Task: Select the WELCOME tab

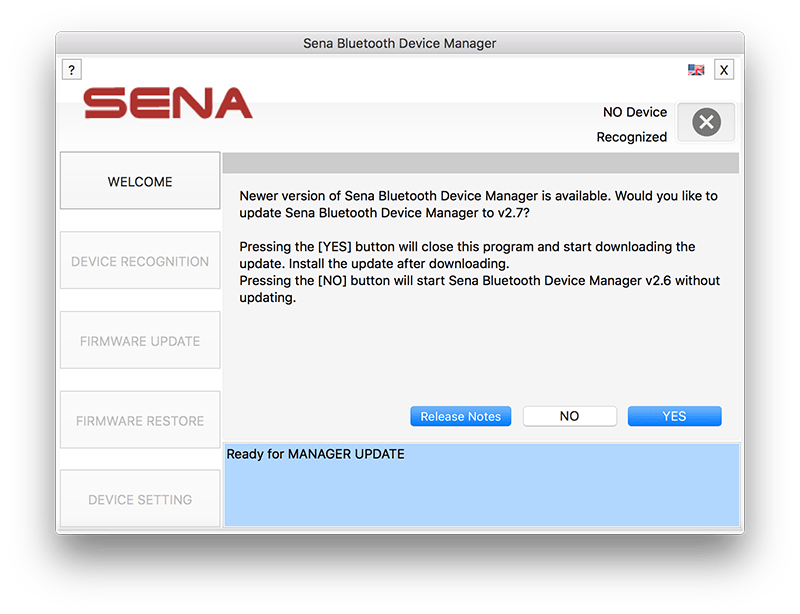Action: [x=140, y=181]
